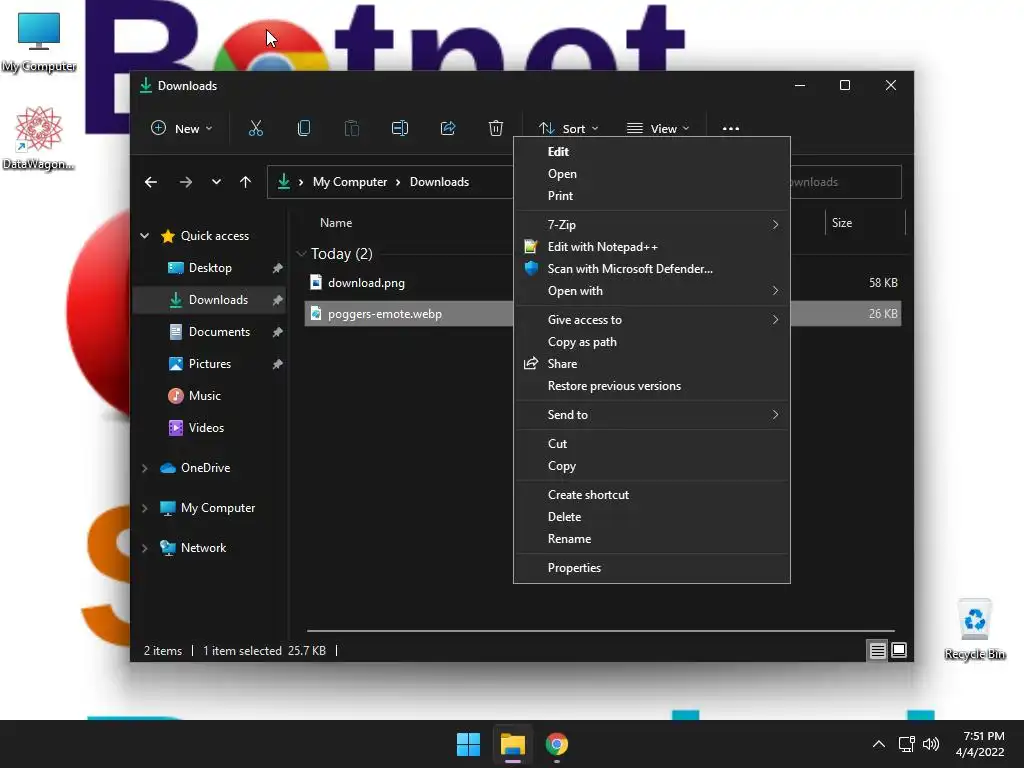
Task: Expand the Network tree node
Action: (145, 548)
